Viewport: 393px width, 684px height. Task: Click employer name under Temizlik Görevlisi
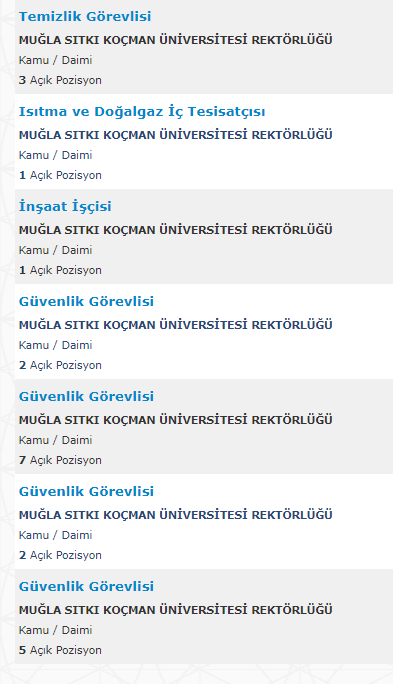[175, 40]
